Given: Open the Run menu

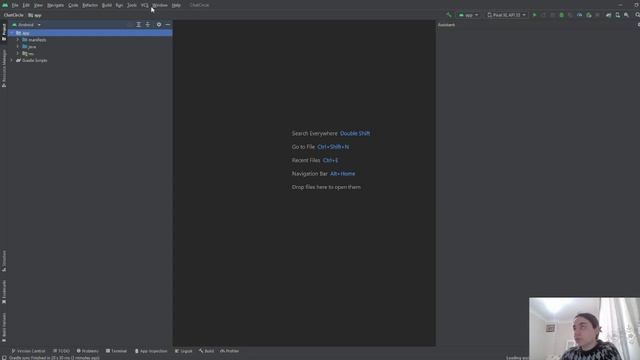Looking at the screenshot, I should coord(119,5).
